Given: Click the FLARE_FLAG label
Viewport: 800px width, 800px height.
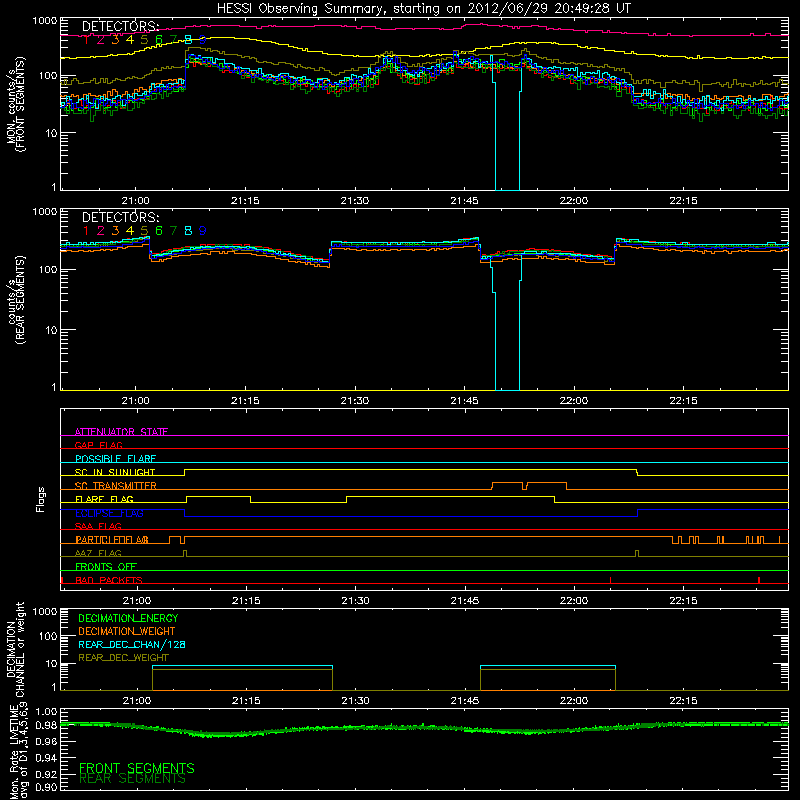Looking at the screenshot, I should 104,499.
